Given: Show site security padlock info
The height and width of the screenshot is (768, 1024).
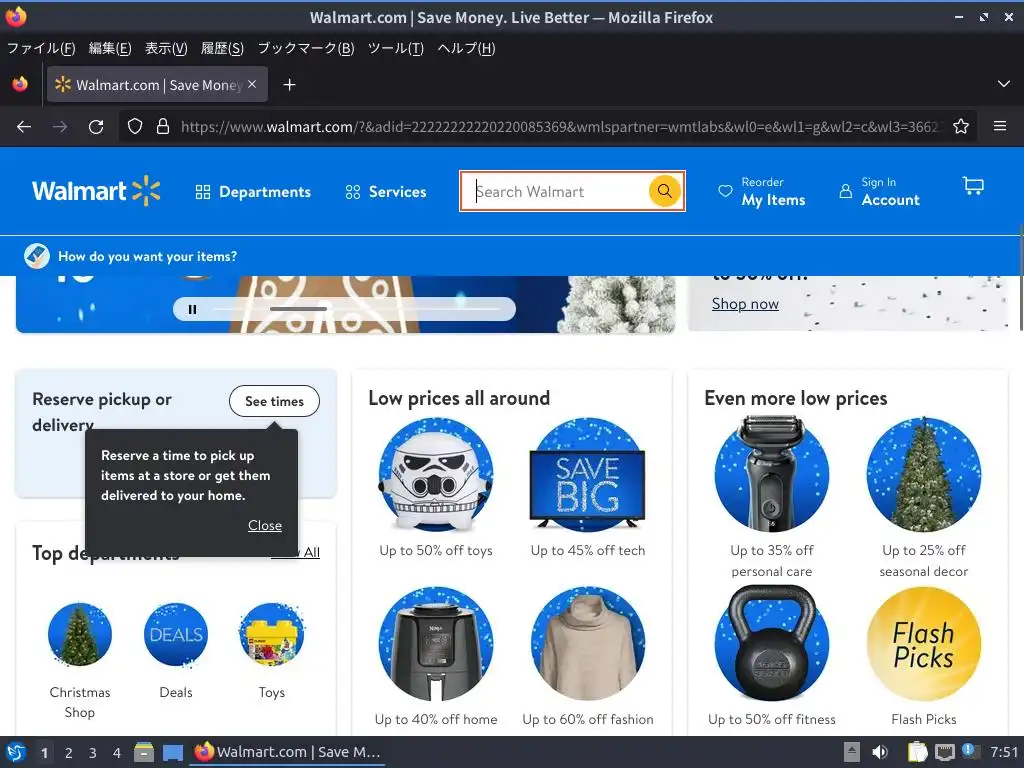Looking at the screenshot, I should [163, 127].
